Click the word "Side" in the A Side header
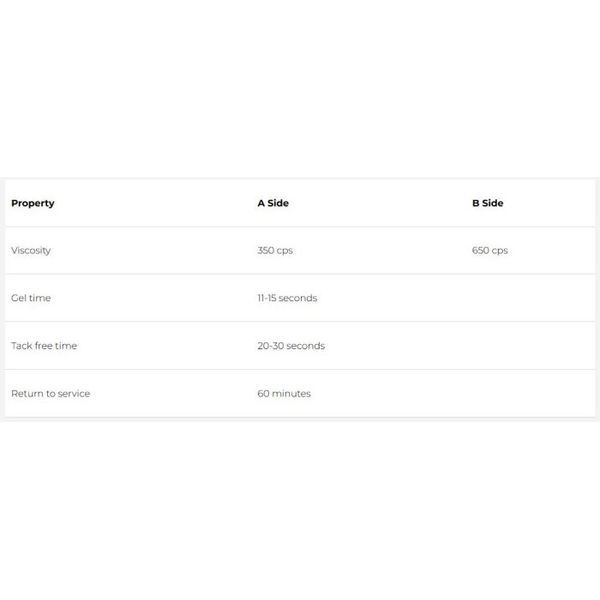The height and width of the screenshot is (600, 600). coord(278,203)
